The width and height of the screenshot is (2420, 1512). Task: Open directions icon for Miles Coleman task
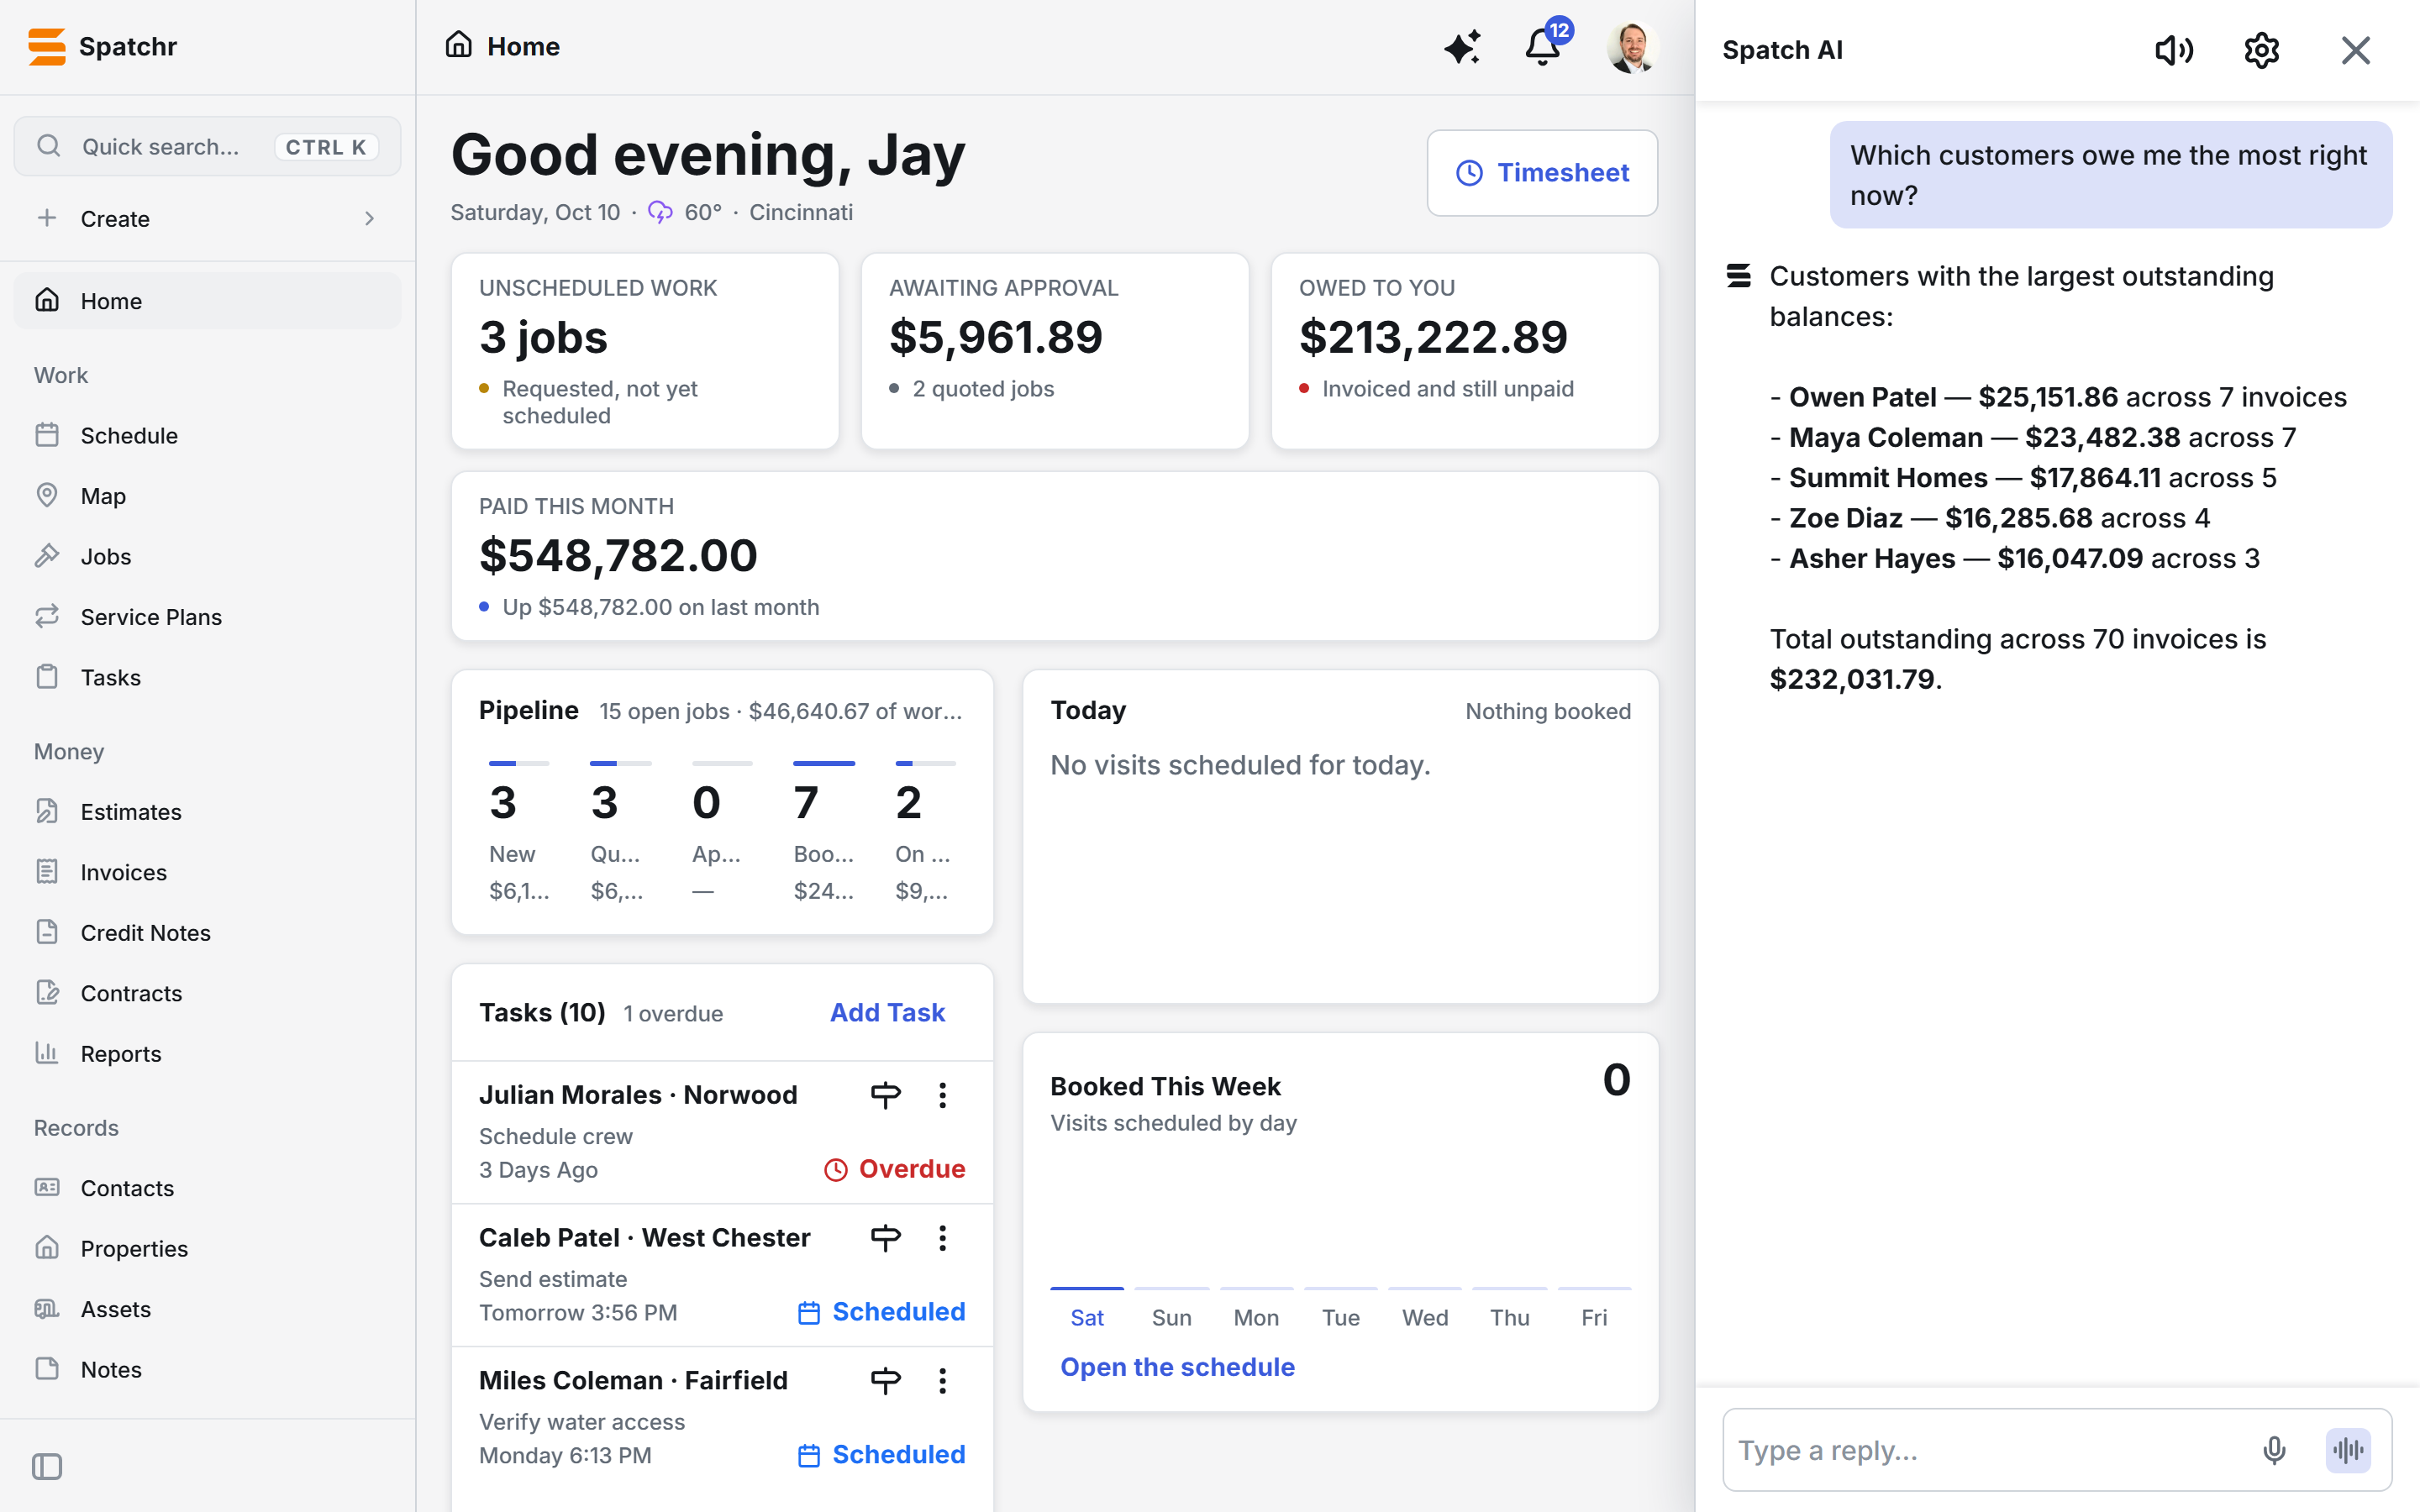tap(885, 1381)
